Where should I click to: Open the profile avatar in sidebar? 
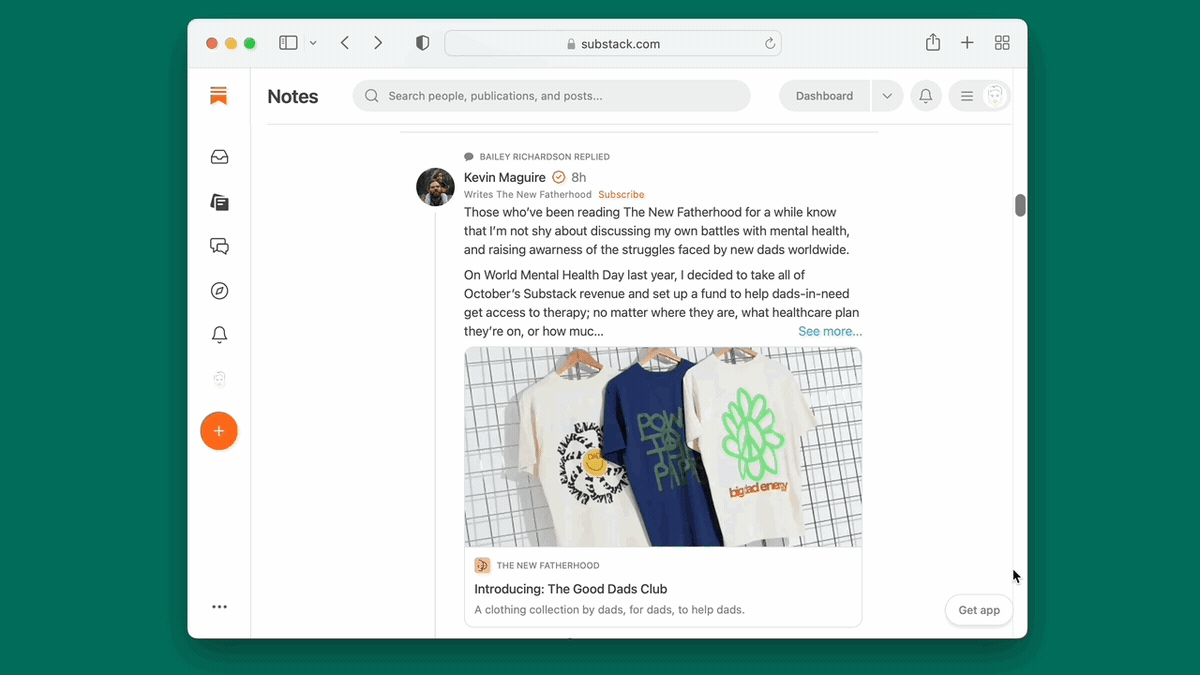coord(219,379)
